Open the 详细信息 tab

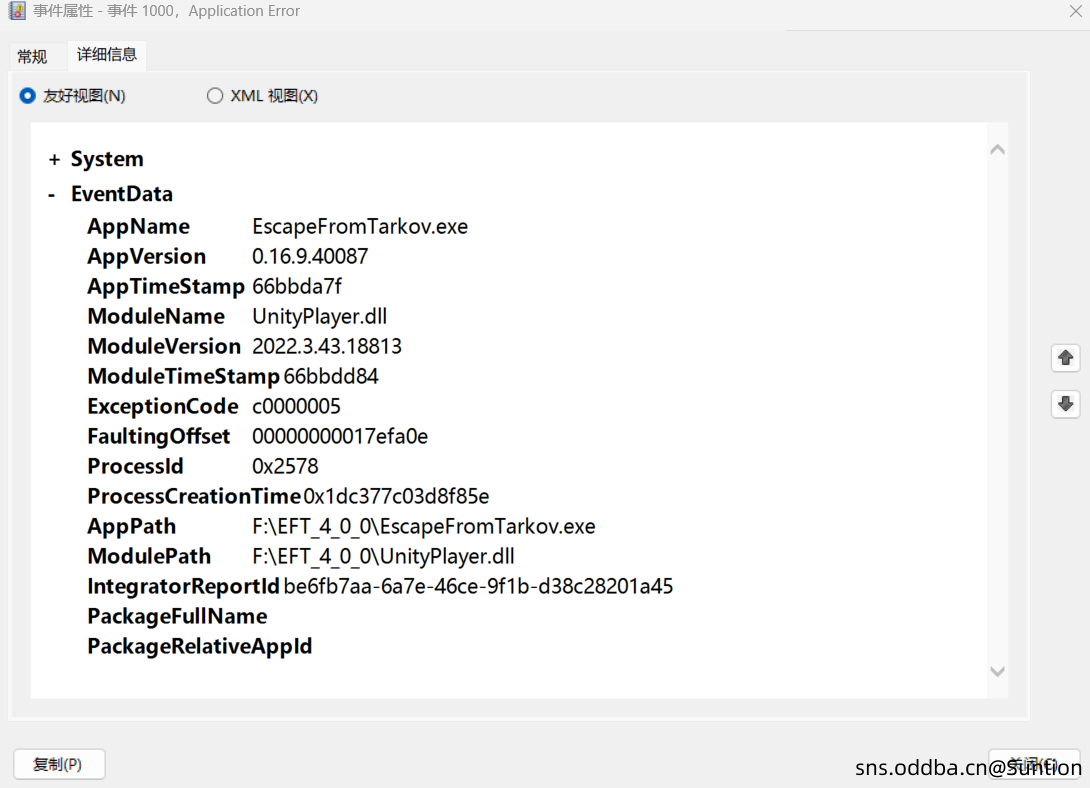(107, 55)
